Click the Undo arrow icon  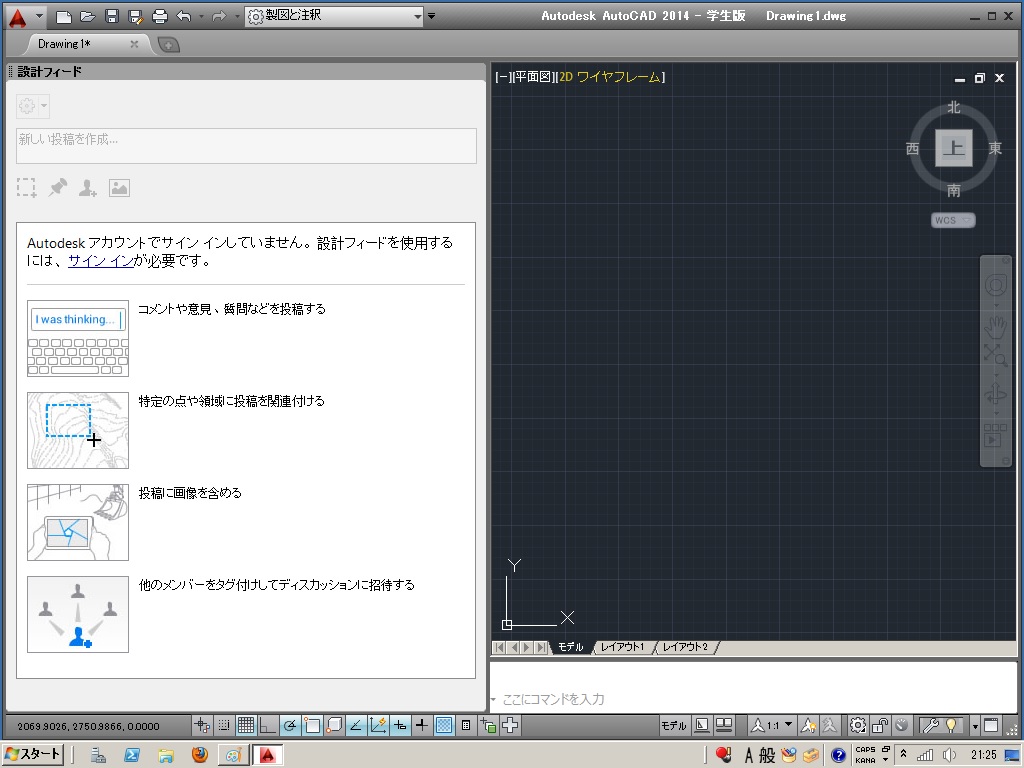(x=183, y=16)
